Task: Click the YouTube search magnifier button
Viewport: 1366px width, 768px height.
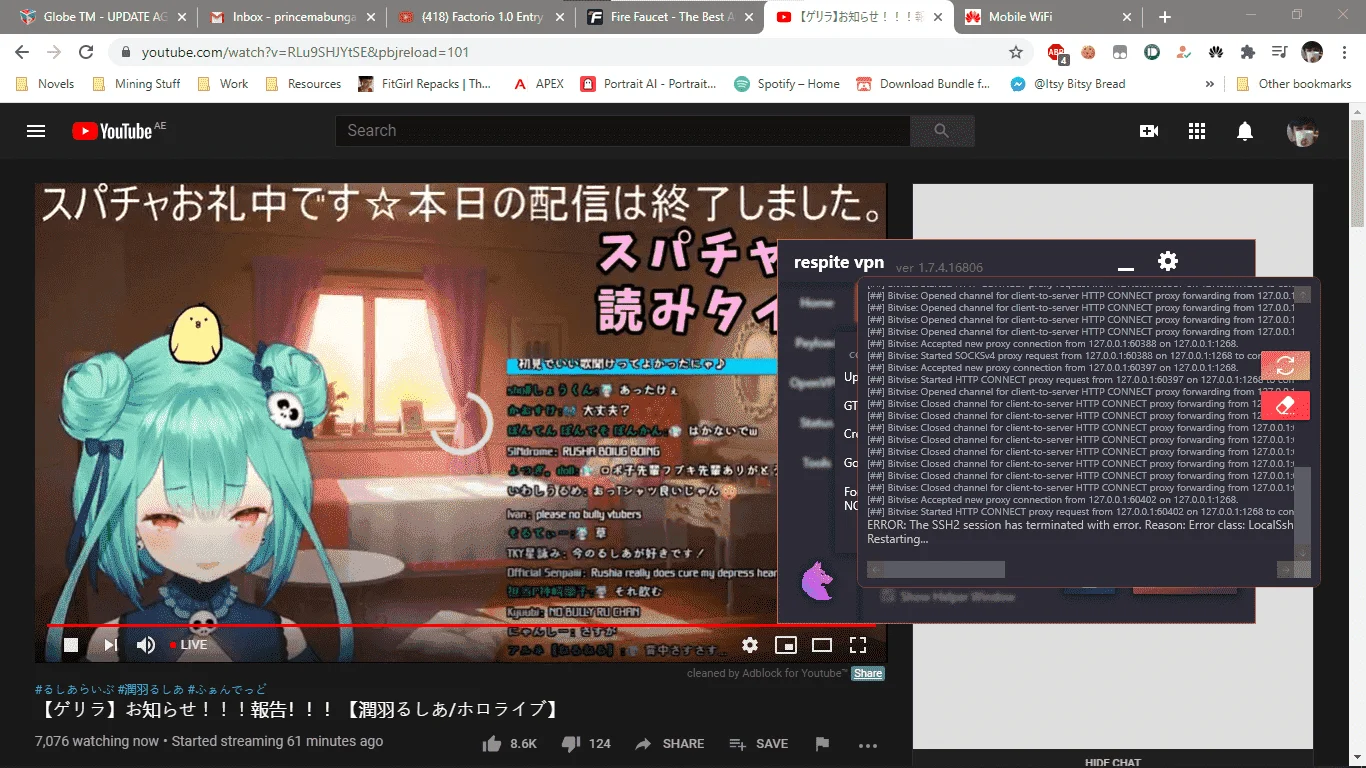Action: coord(941,131)
